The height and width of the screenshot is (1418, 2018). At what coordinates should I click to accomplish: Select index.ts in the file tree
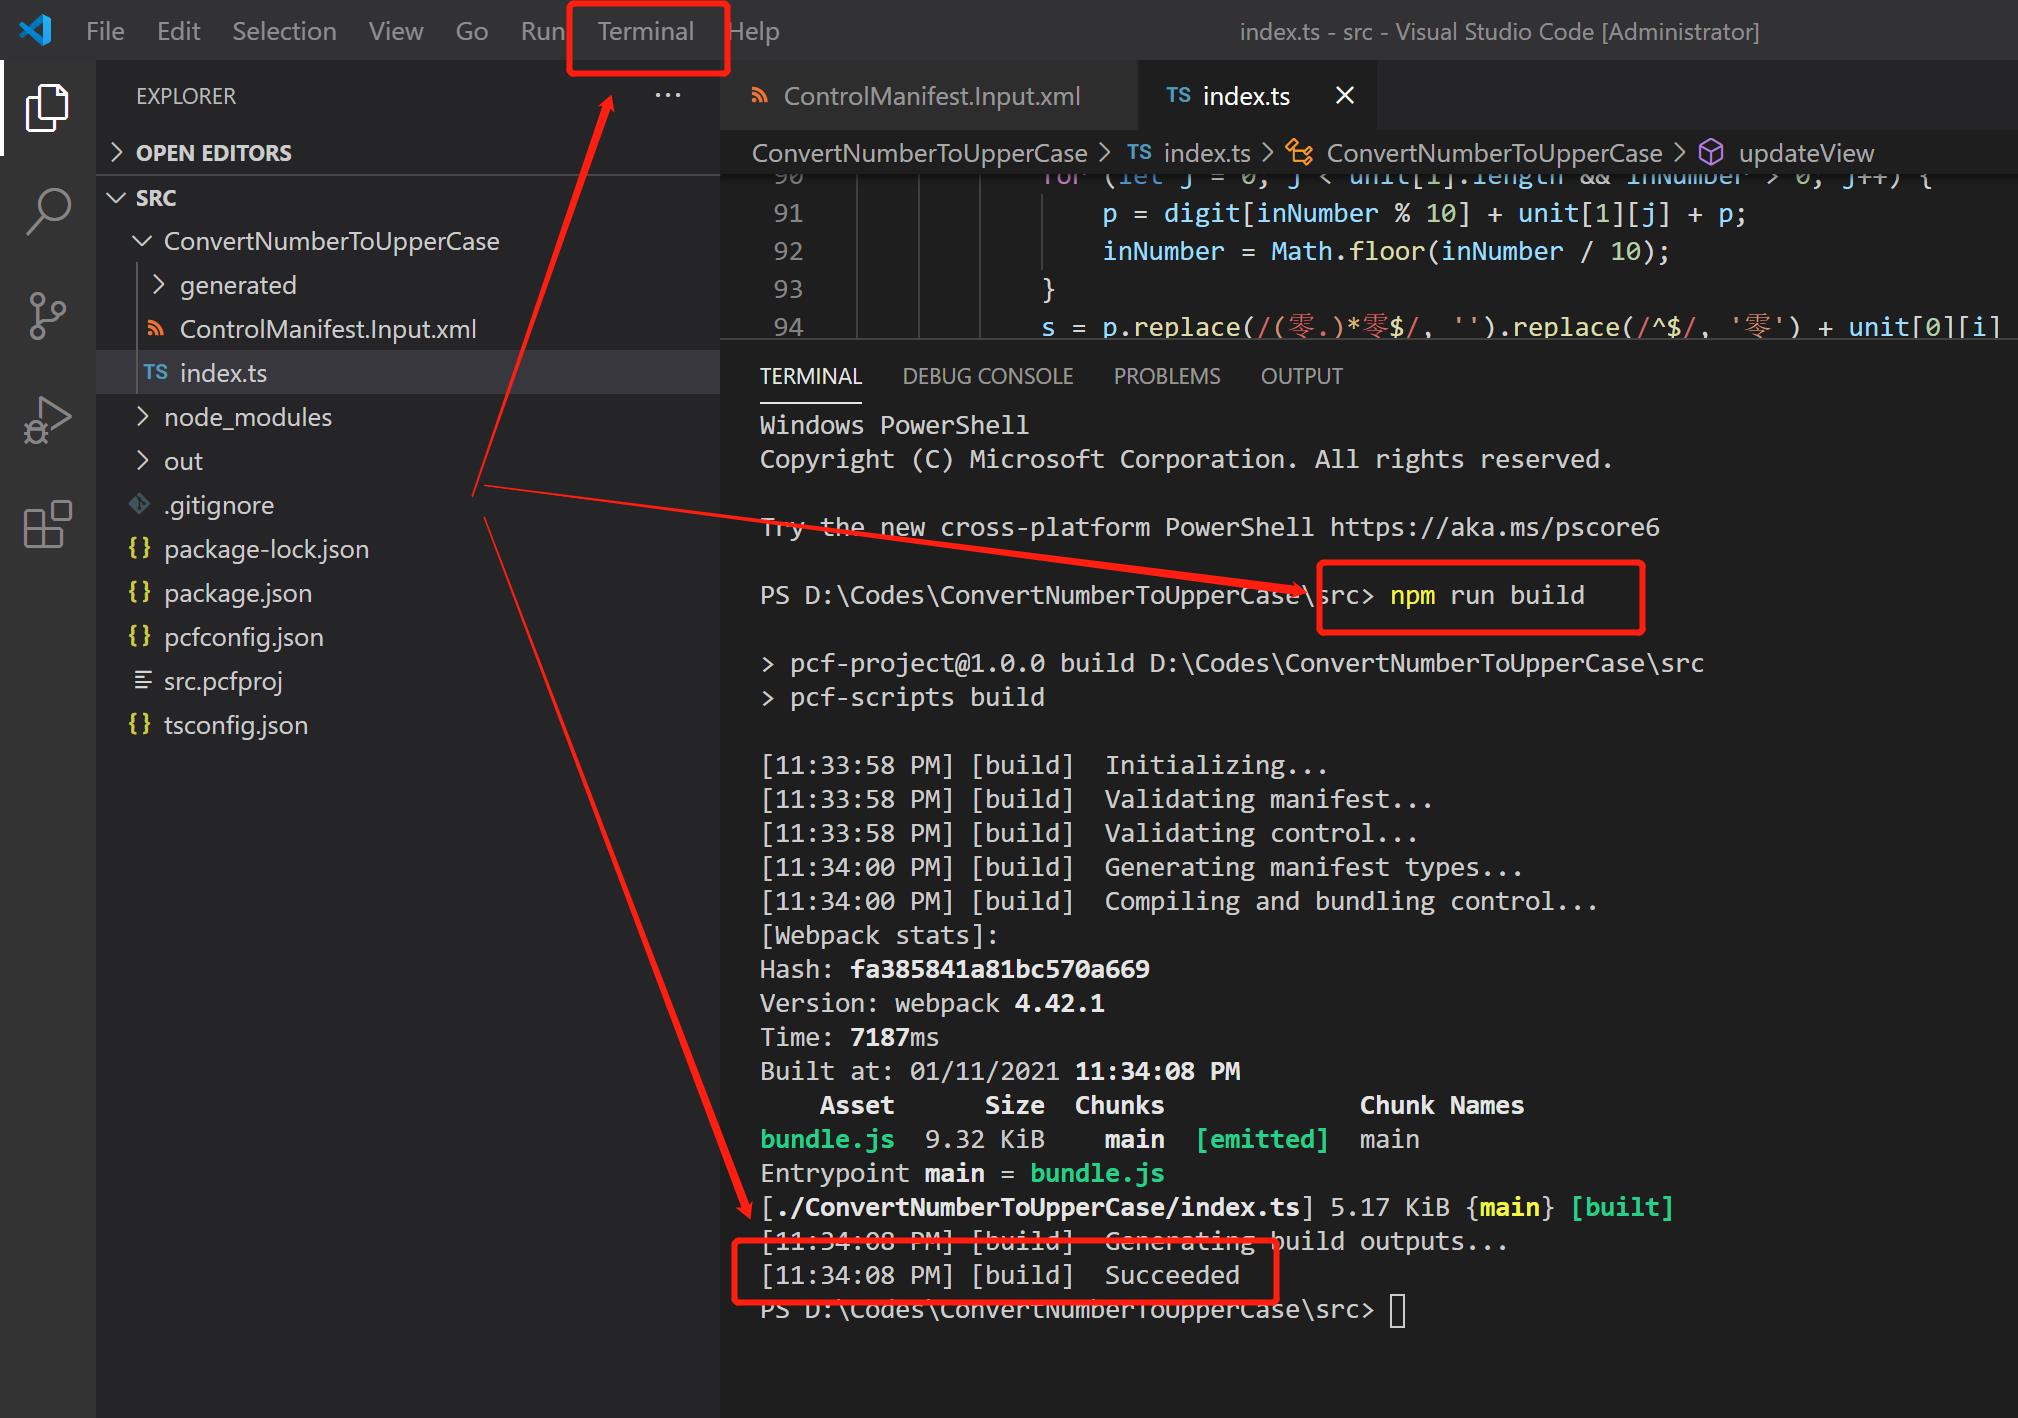[x=408, y=373]
